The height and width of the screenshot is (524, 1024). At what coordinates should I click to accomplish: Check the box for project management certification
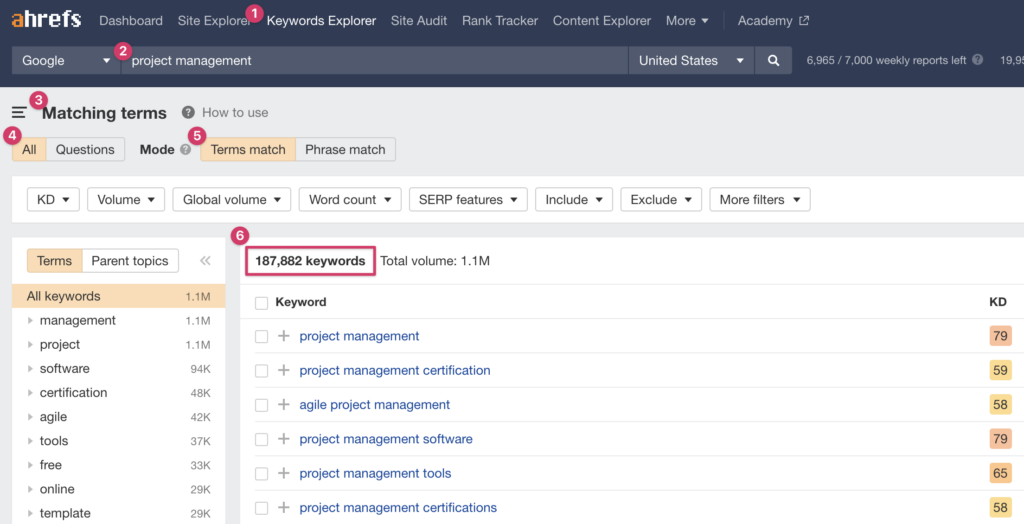tap(262, 371)
